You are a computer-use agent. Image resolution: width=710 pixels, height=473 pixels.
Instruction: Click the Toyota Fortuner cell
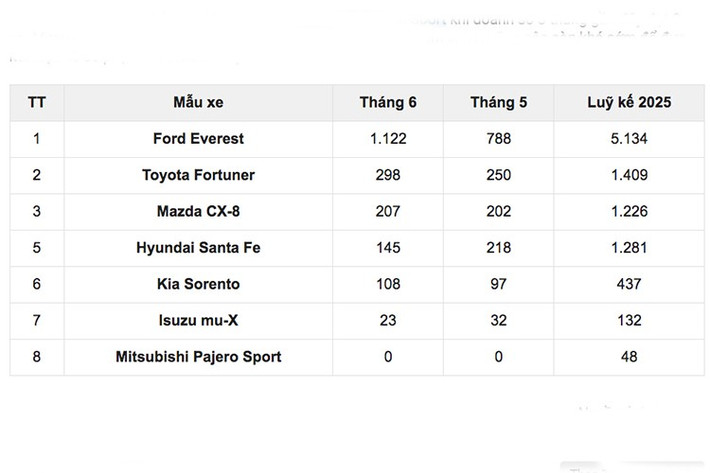point(198,175)
